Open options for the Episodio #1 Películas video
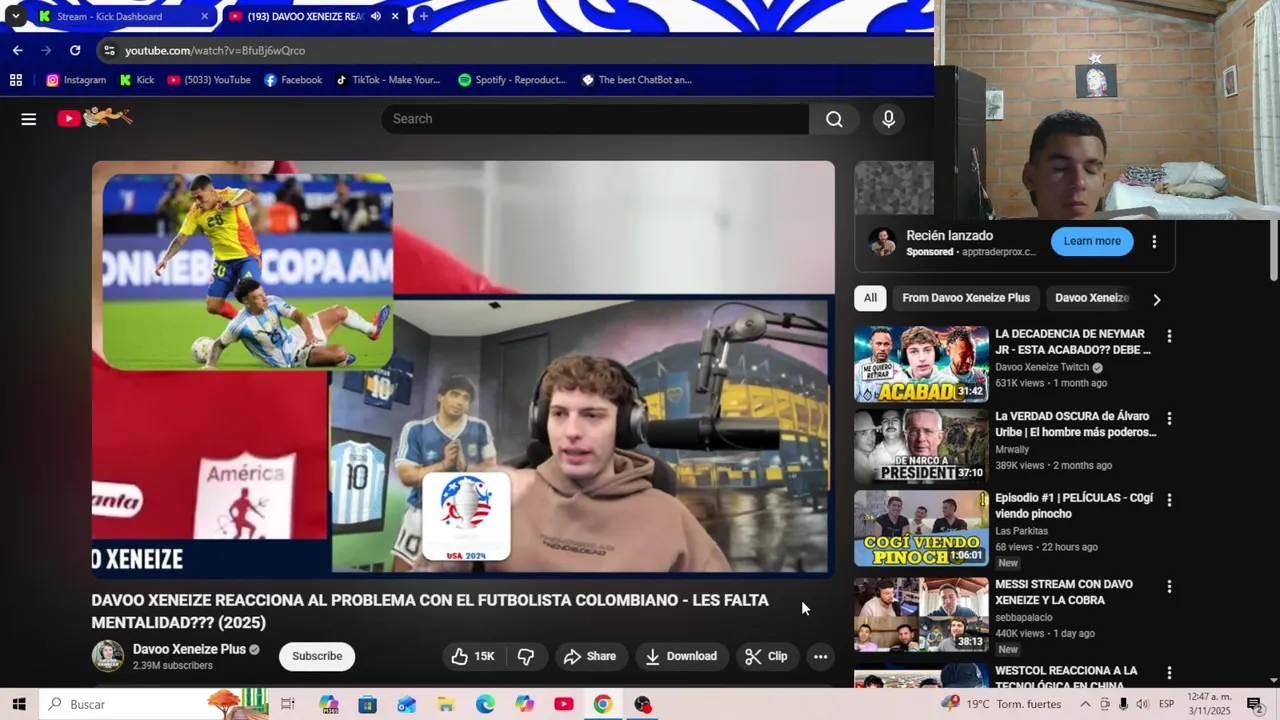 pyautogui.click(x=1169, y=500)
